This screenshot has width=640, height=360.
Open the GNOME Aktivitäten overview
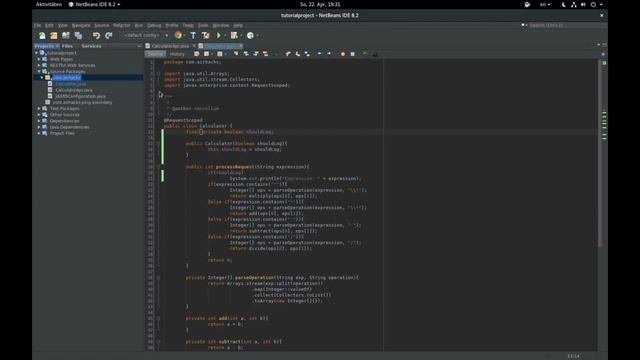[49, 4]
